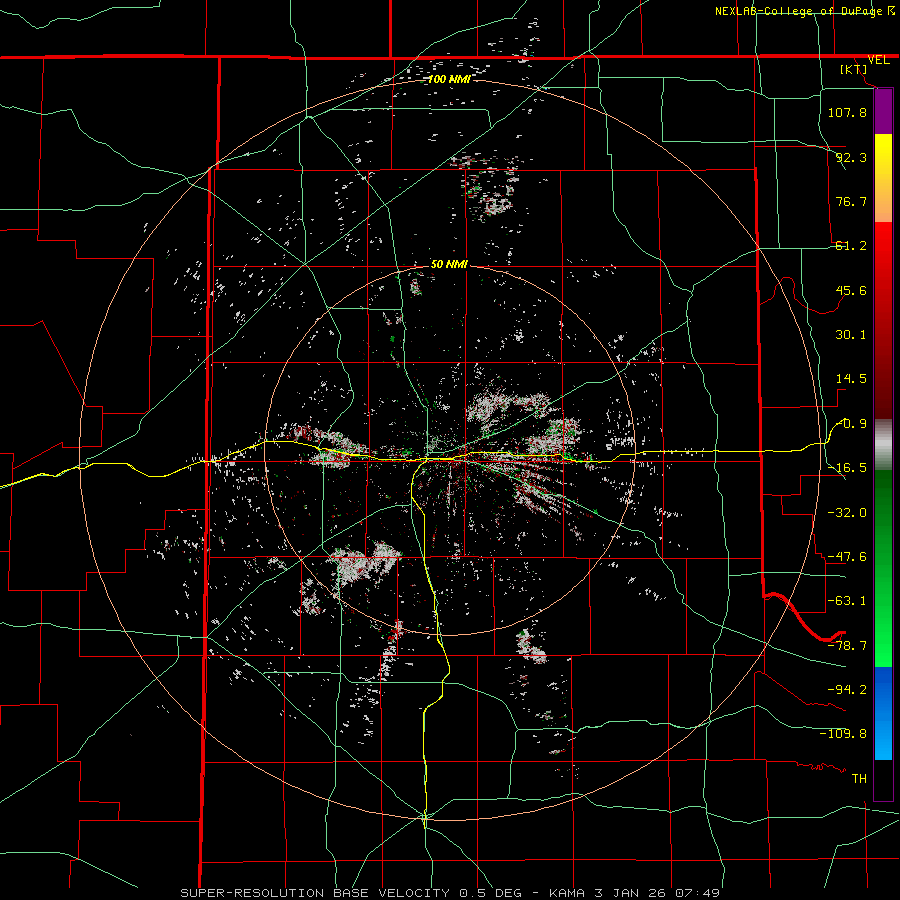900x900 pixels.
Task: Click the -16.5 velocity scale value
Action: coord(847,468)
